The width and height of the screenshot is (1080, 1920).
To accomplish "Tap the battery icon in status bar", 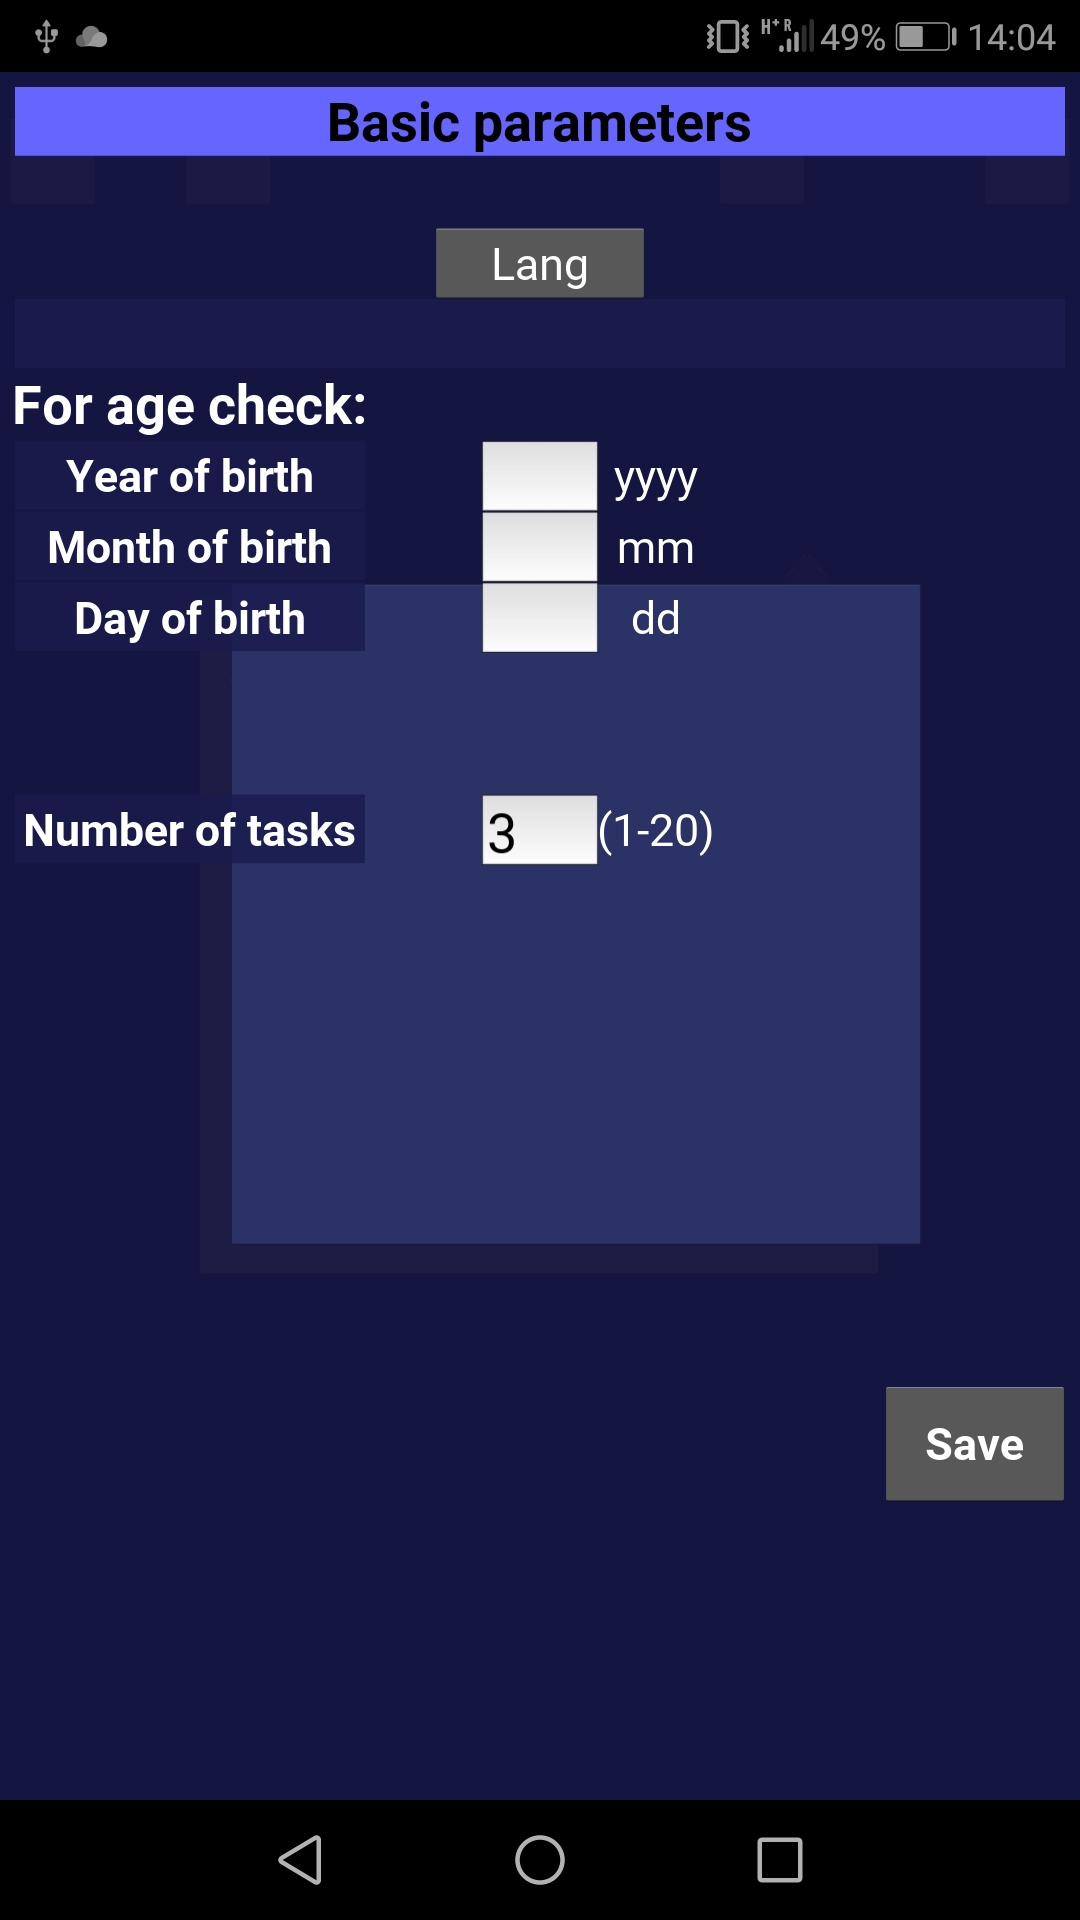I will pos(925,37).
